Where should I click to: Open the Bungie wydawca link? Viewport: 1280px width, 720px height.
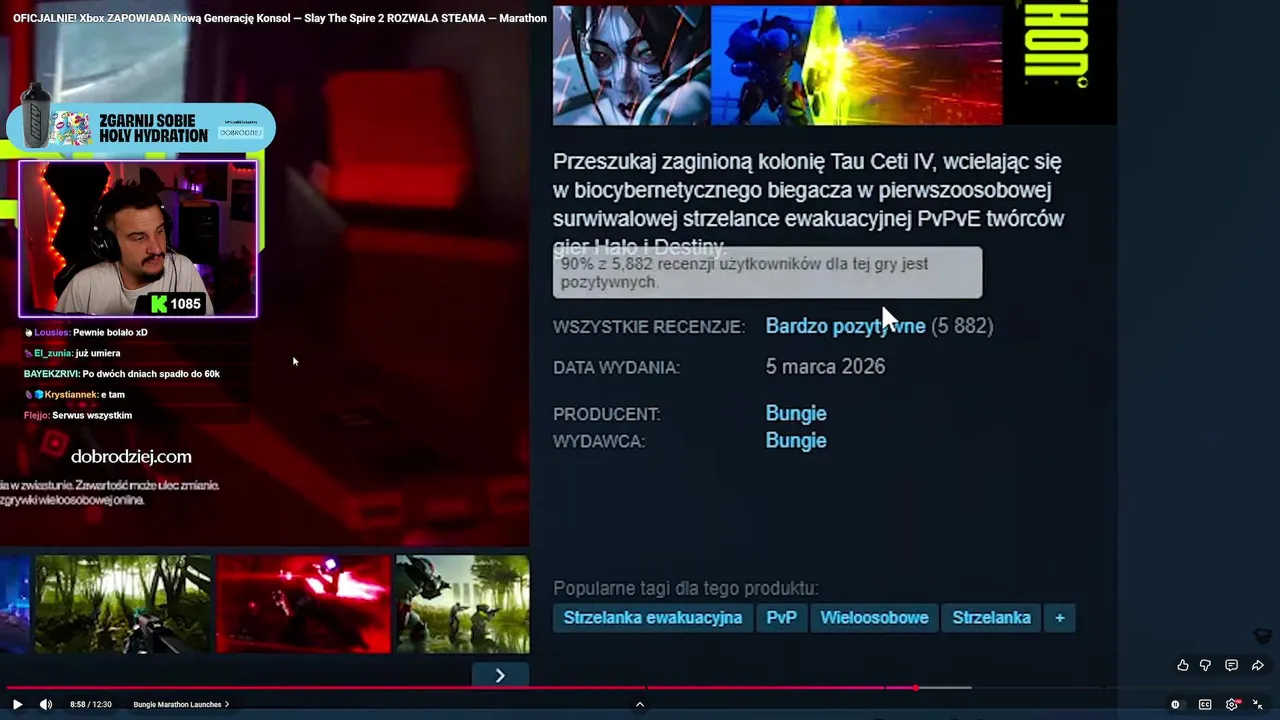click(x=796, y=440)
